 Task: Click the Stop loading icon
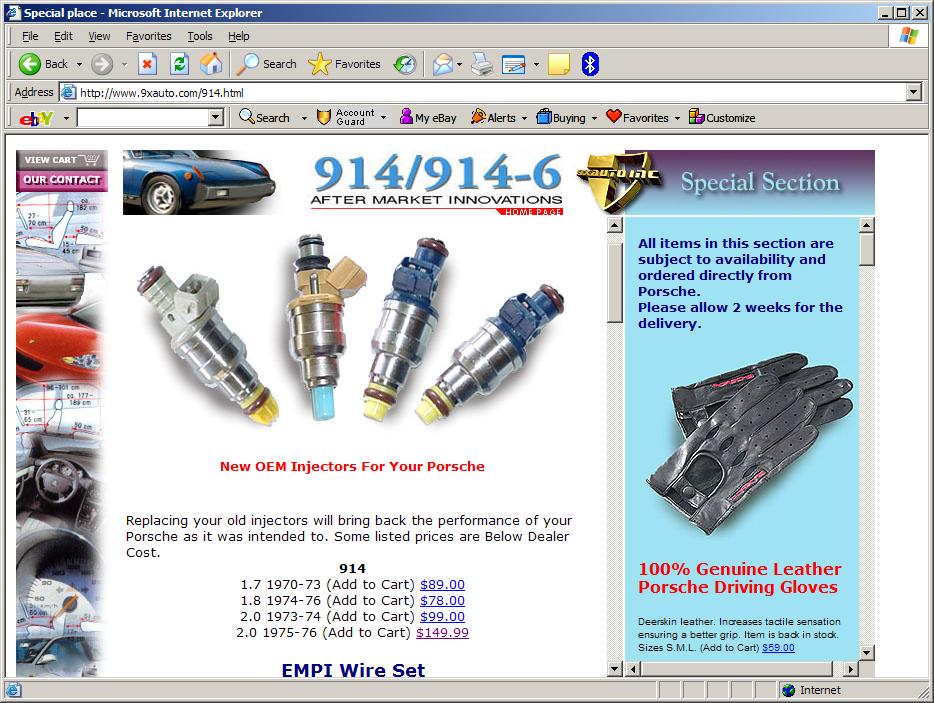pos(147,64)
